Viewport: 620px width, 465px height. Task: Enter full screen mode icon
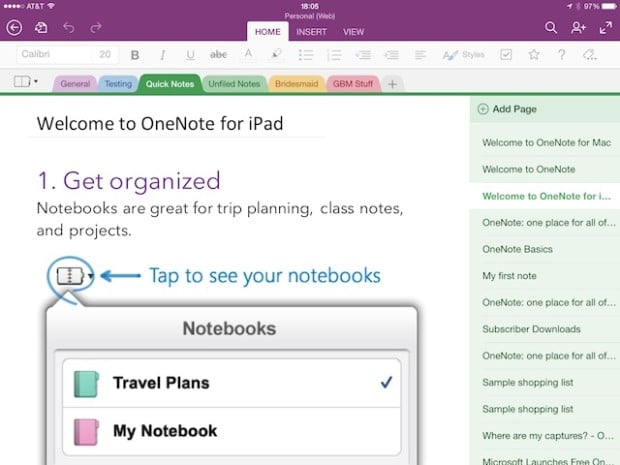605,28
